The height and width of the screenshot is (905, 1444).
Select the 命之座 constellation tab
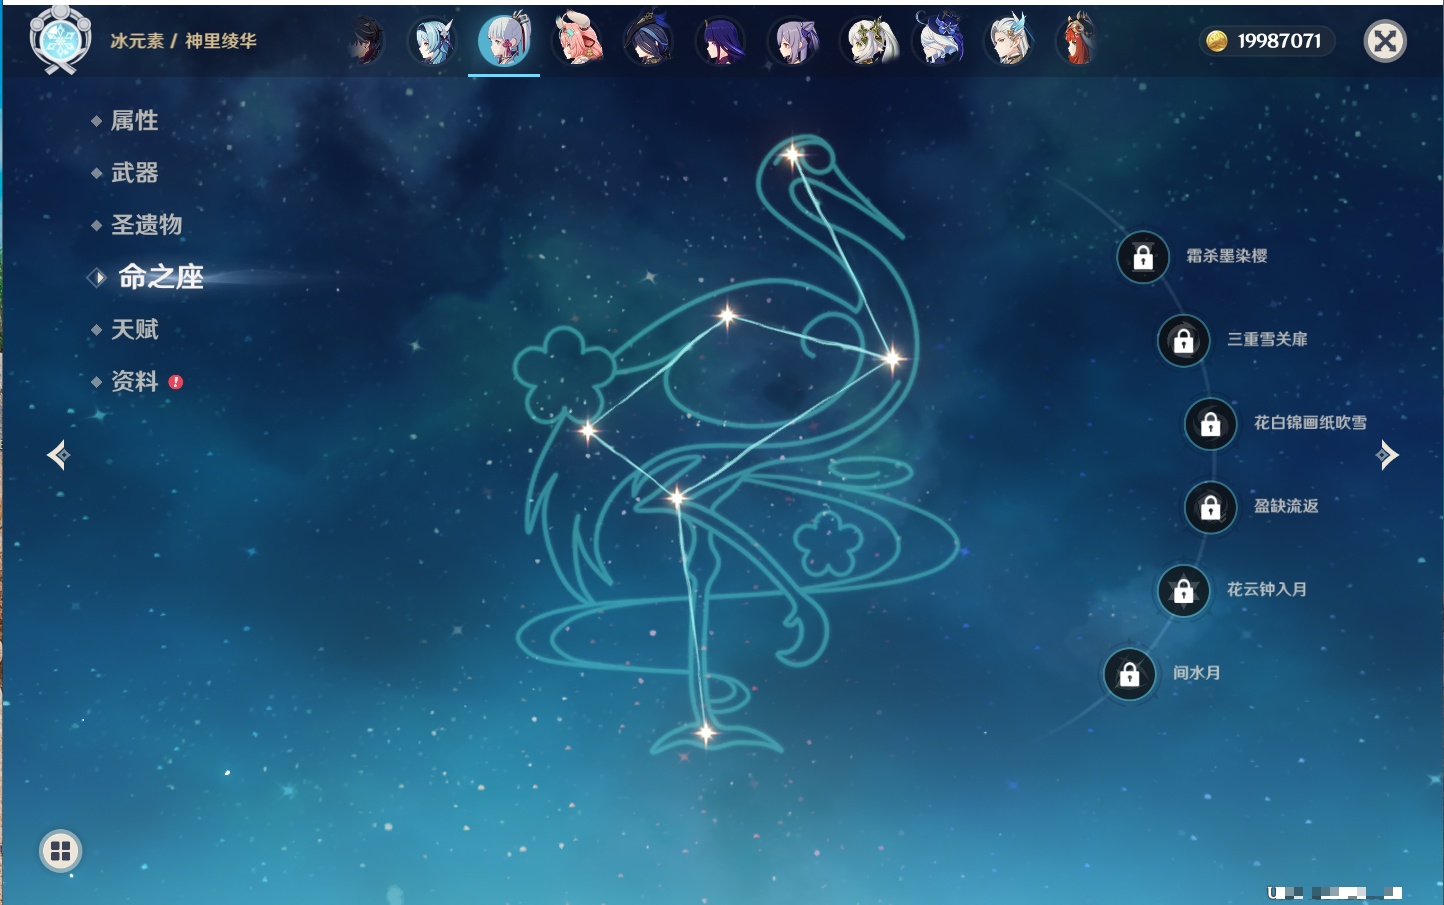pyautogui.click(x=160, y=277)
